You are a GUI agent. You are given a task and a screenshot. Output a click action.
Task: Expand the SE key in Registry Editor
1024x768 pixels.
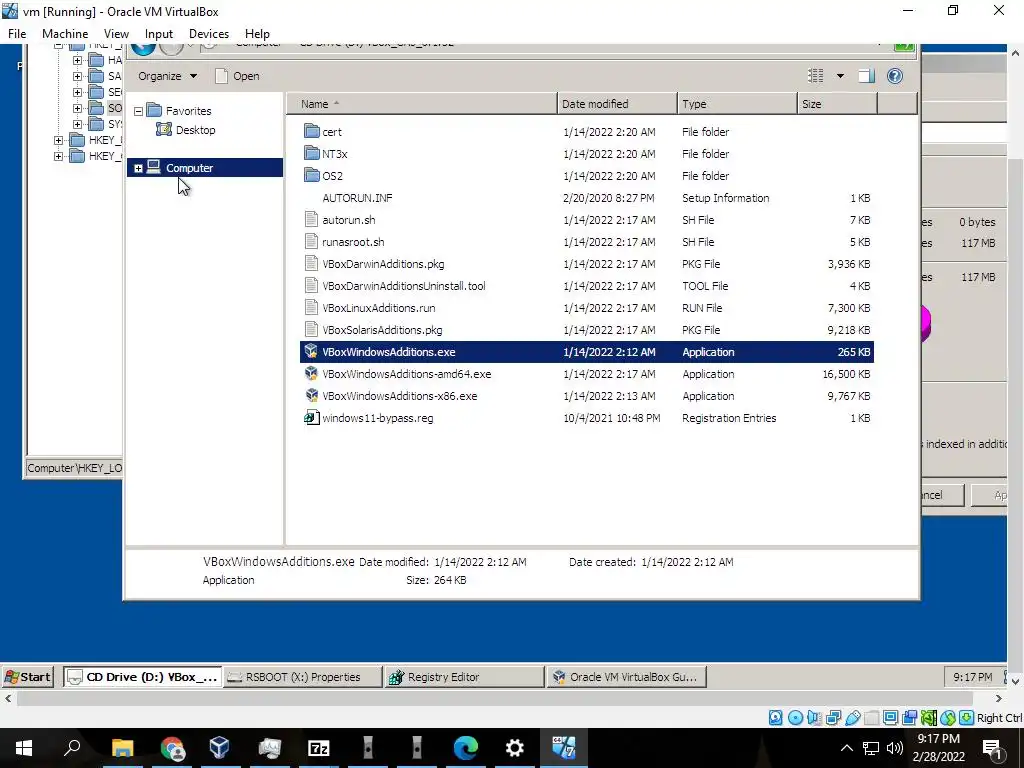77,92
